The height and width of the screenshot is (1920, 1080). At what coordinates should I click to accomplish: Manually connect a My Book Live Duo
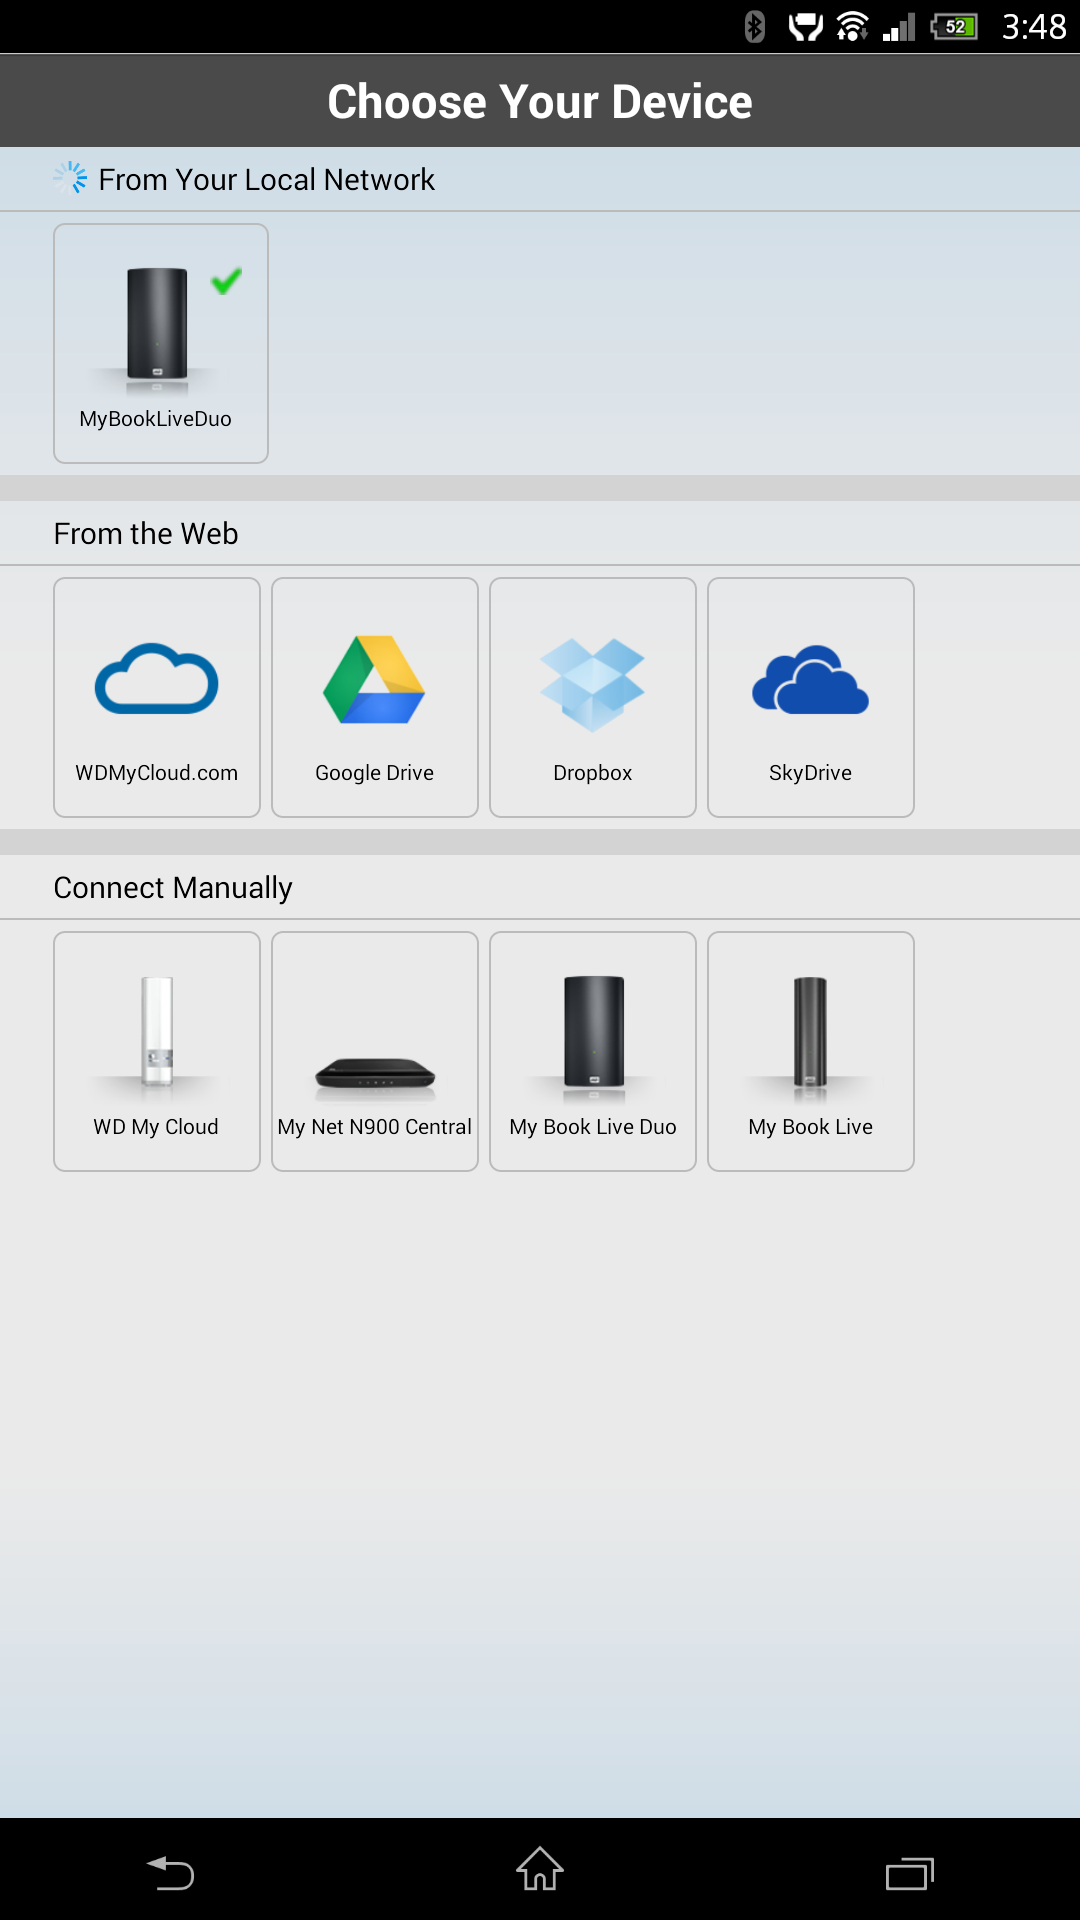click(593, 1051)
